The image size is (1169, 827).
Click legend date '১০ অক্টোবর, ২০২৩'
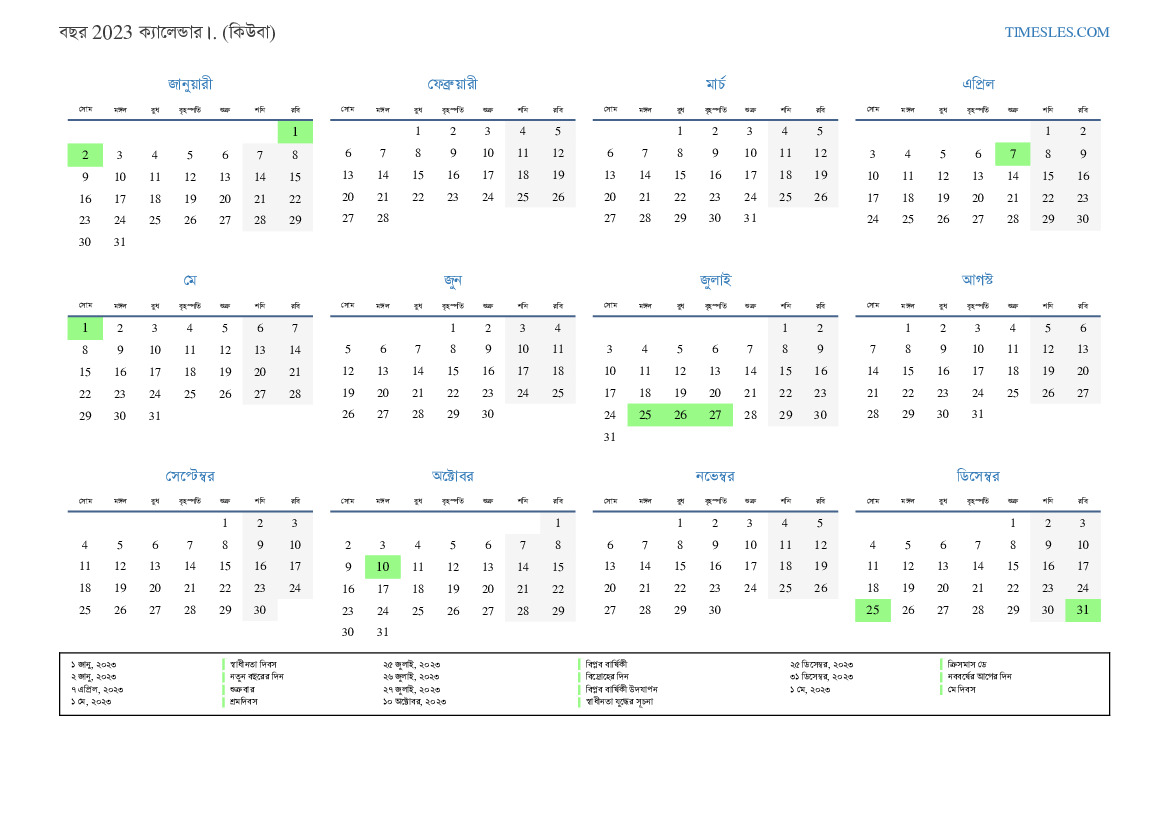[415, 702]
